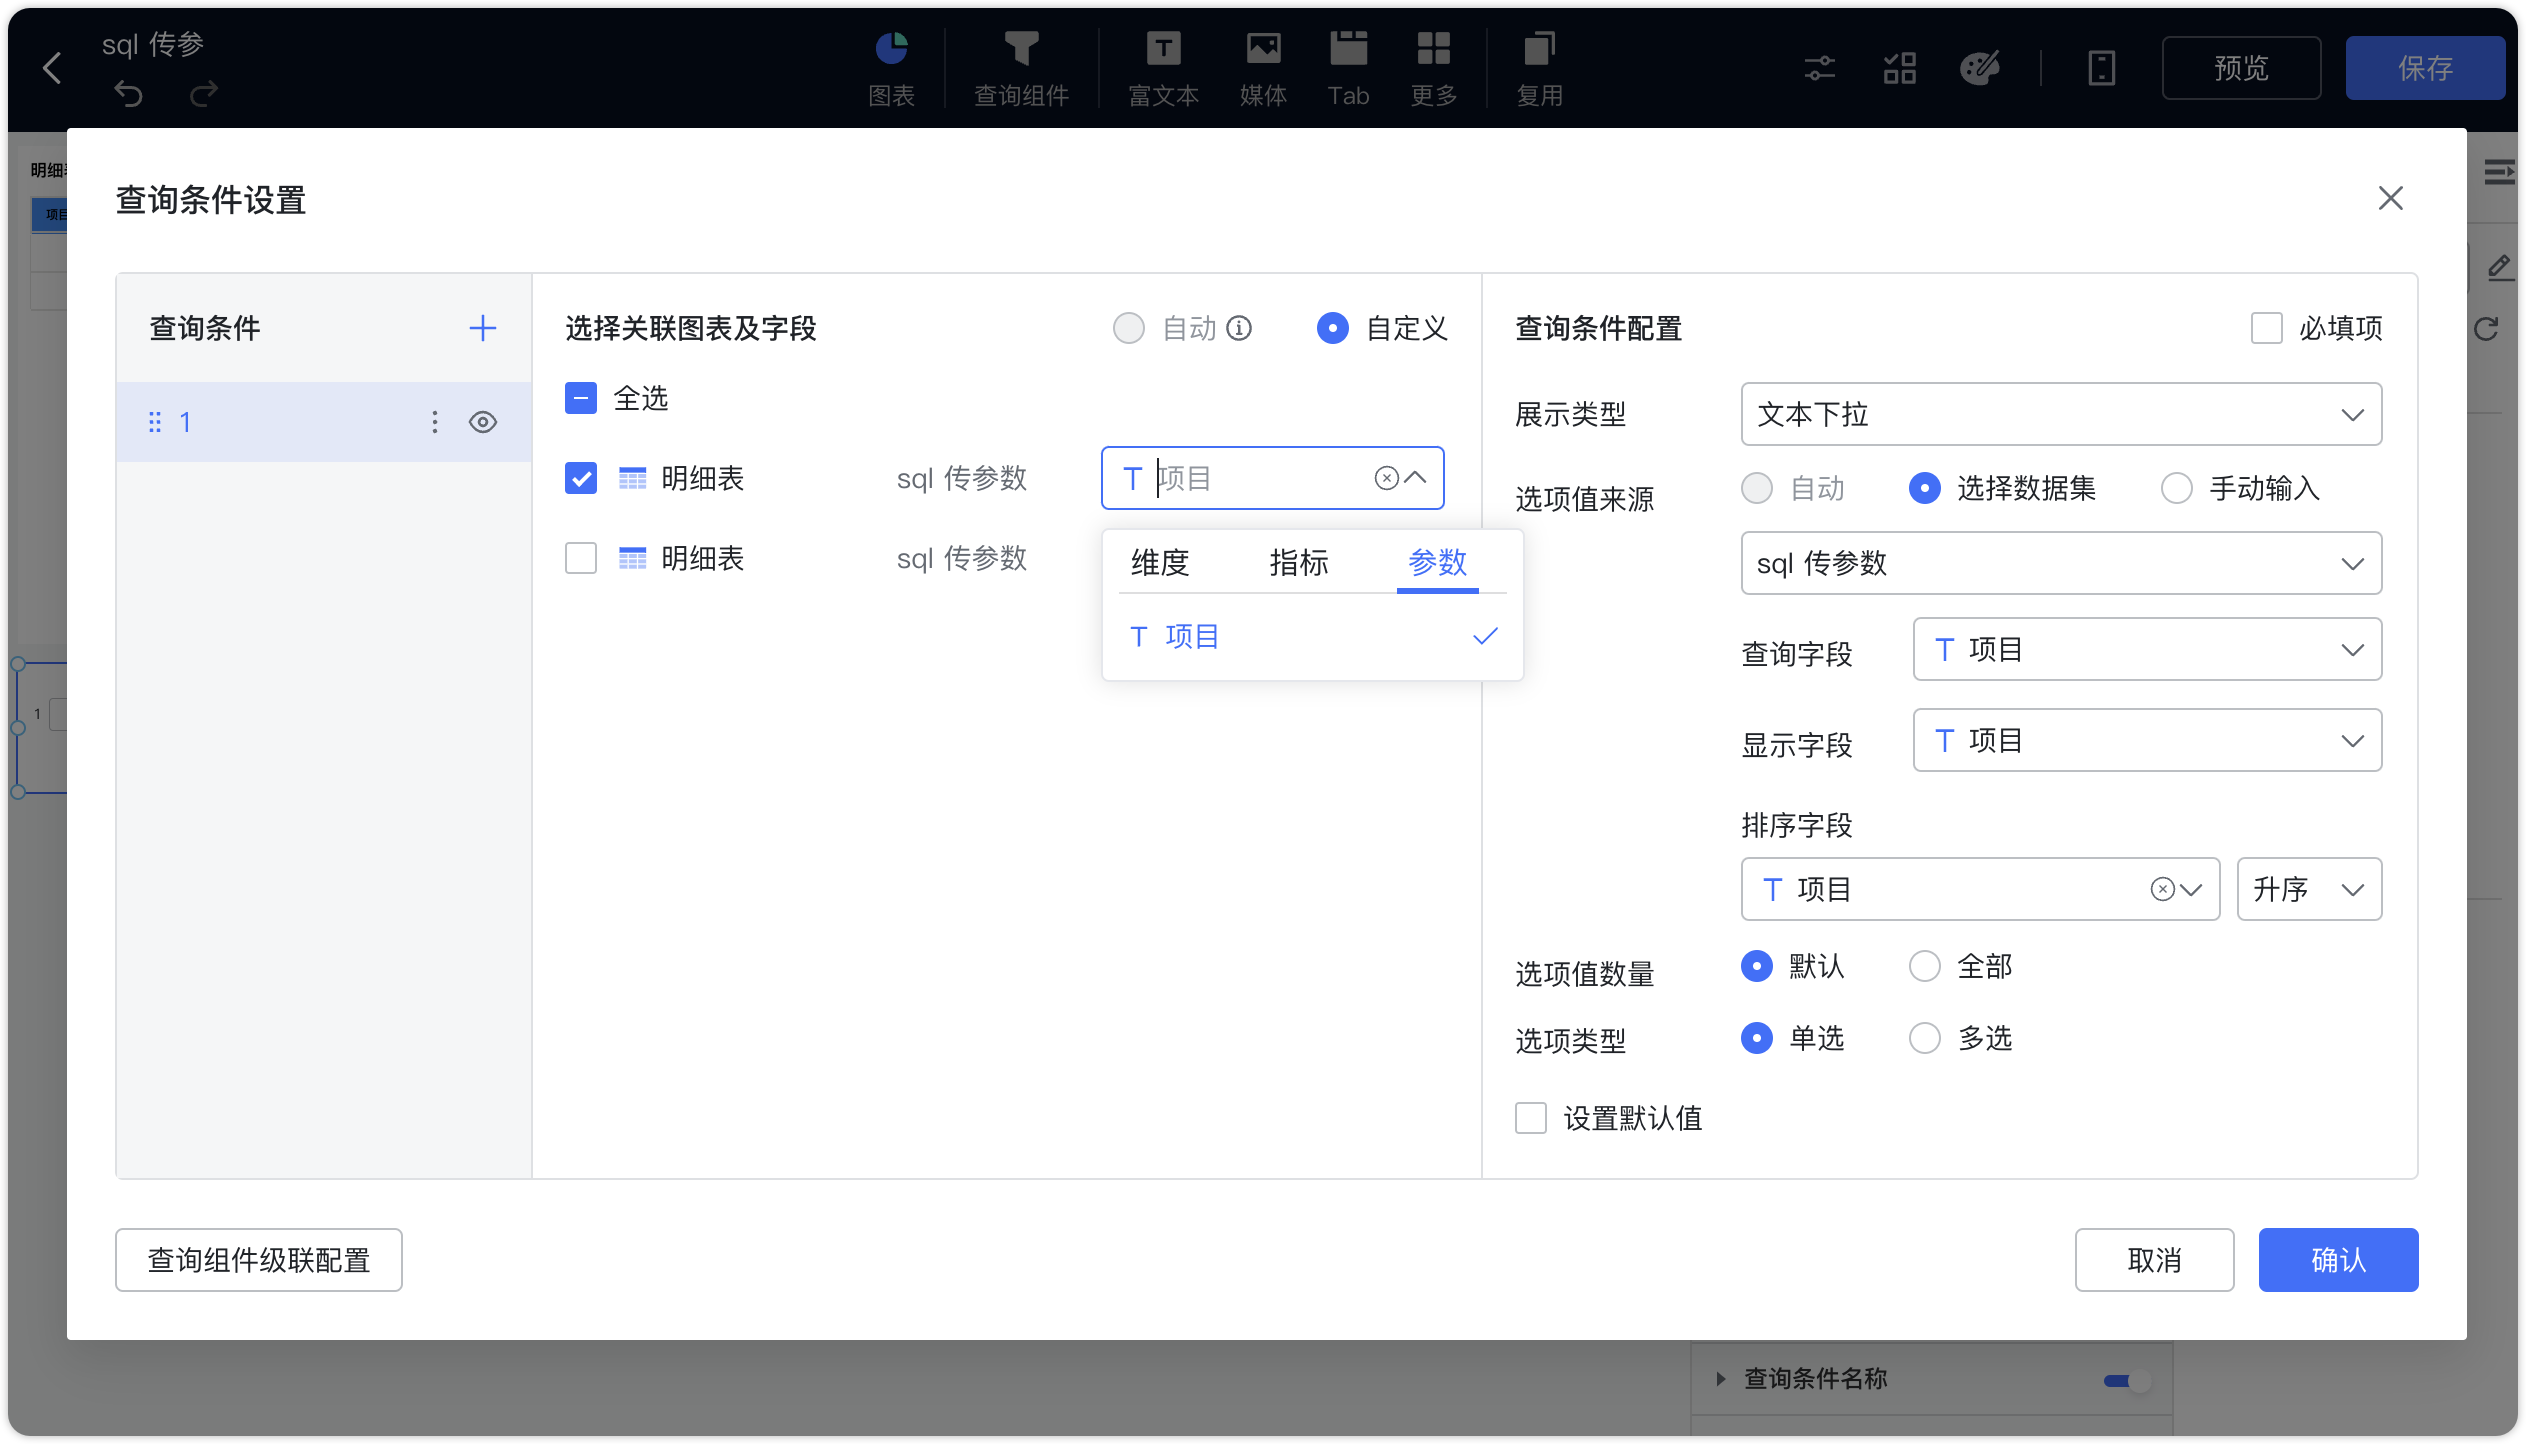This screenshot has width=2526, height=1444.
Task: Uncheck the first 明细表 checkbox
Action: [580, 478]
